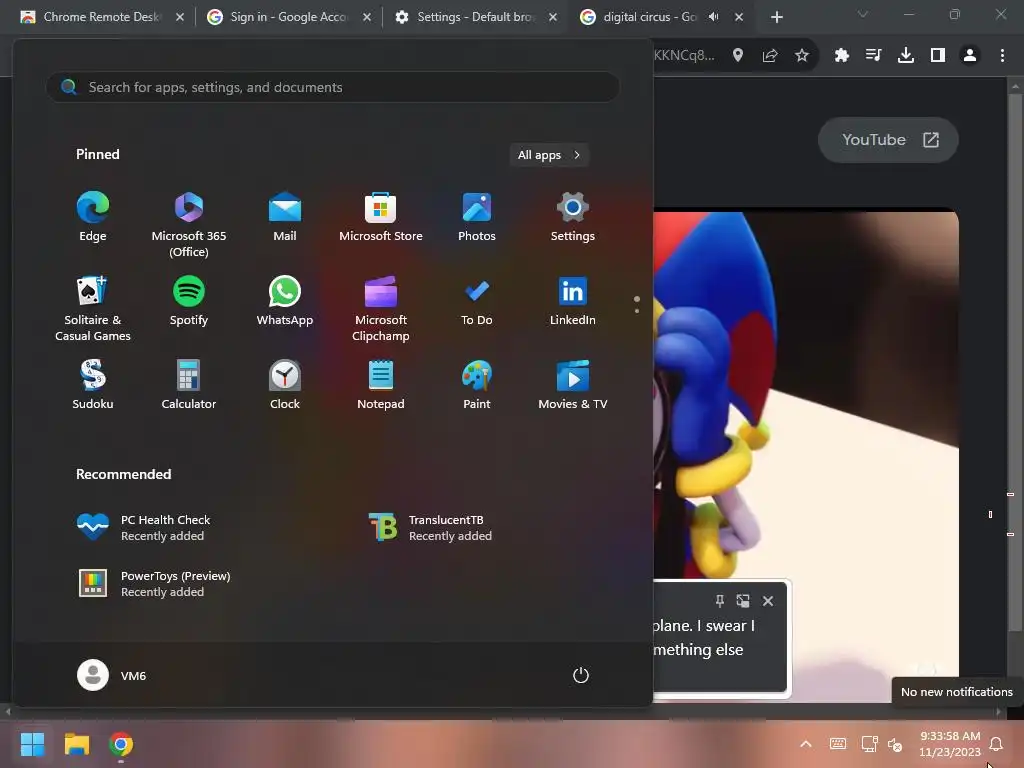Click the location permission icon in address bar
Image resolution: width=1024 pixels, height=768 pixels.
coord(738,56)
